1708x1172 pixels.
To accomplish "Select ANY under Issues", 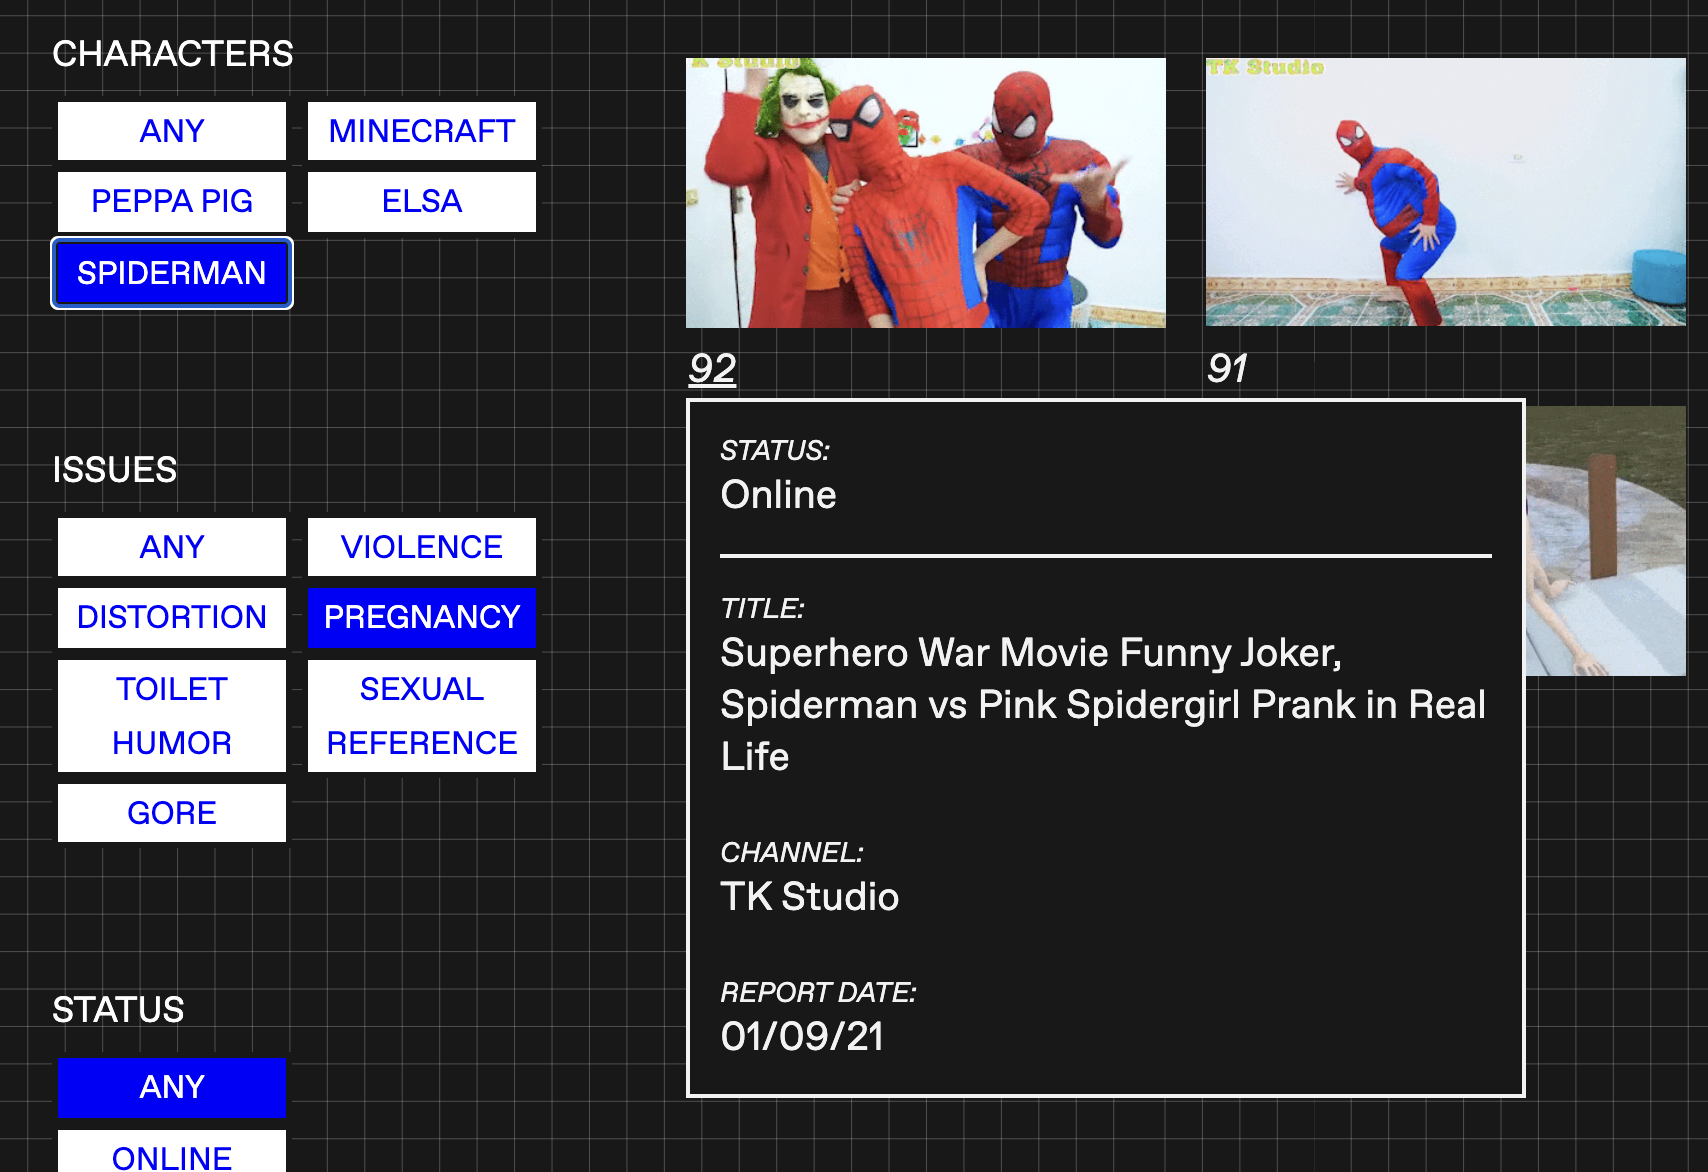I will (172, 547).
